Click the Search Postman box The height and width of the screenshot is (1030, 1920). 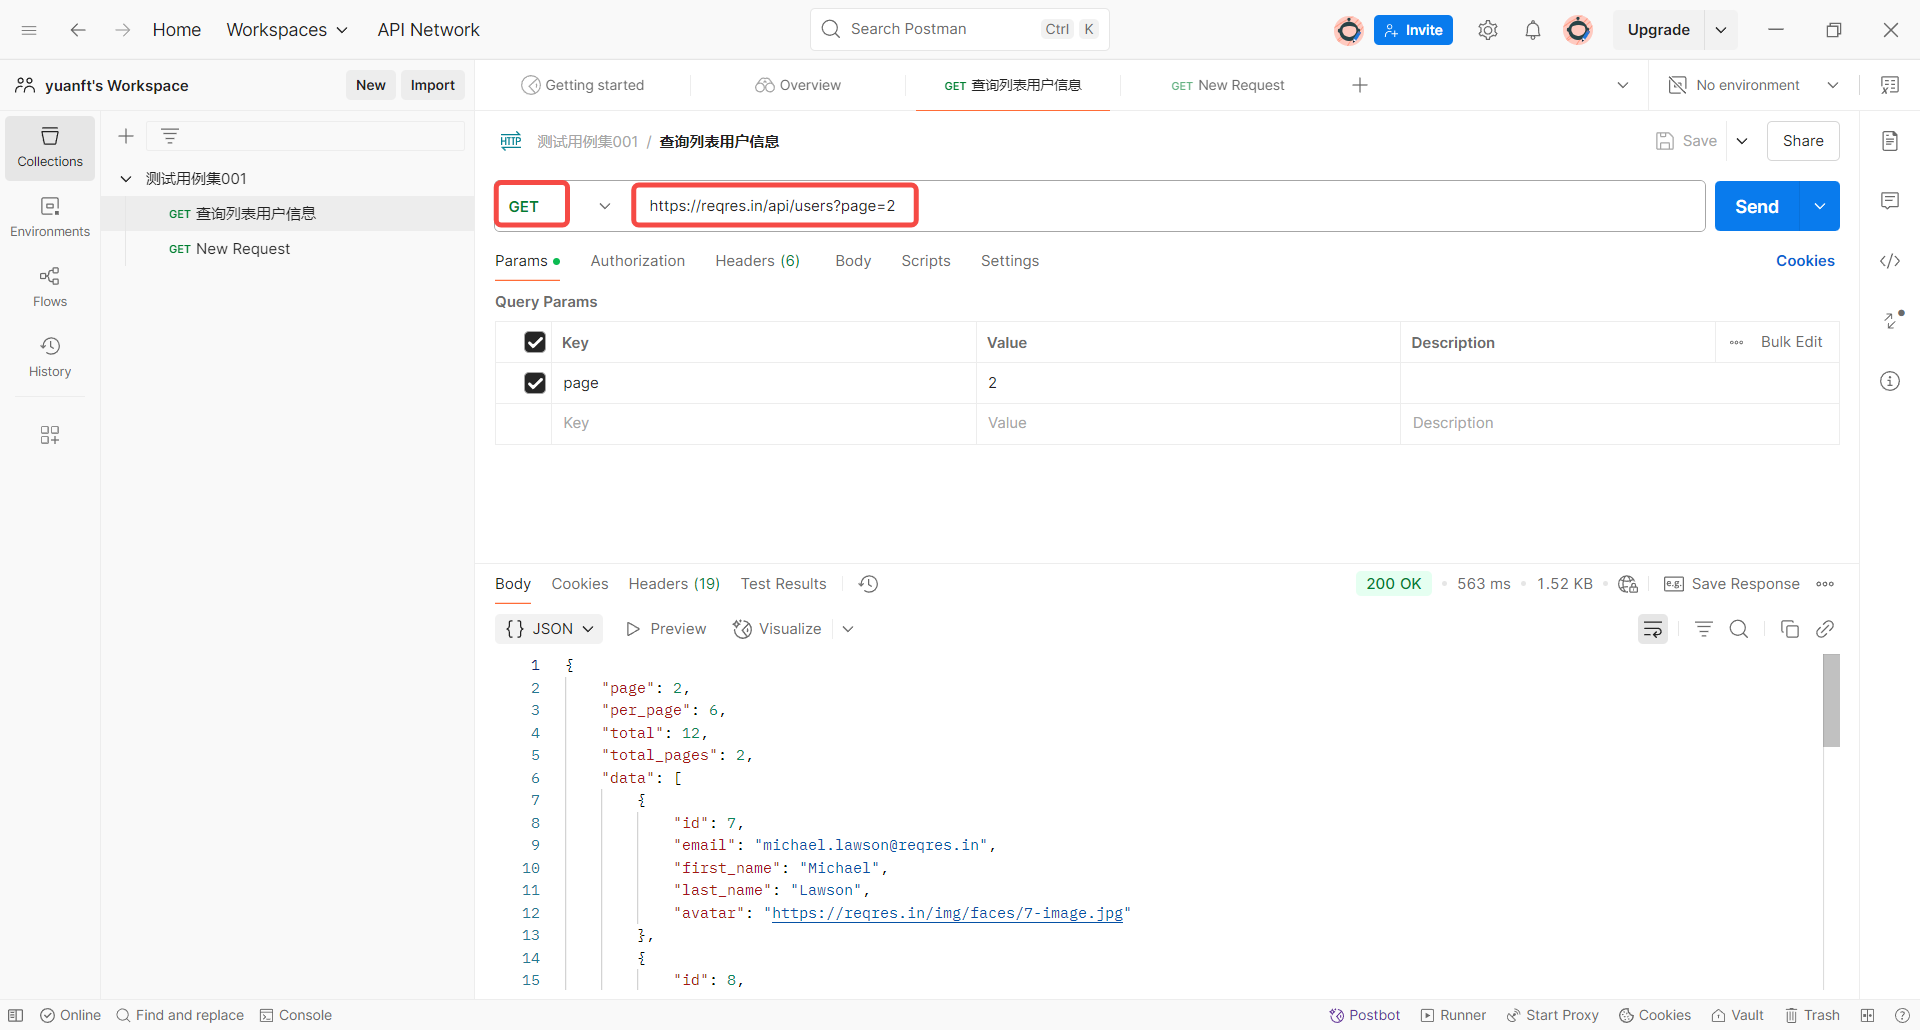[x=960, y=29]
